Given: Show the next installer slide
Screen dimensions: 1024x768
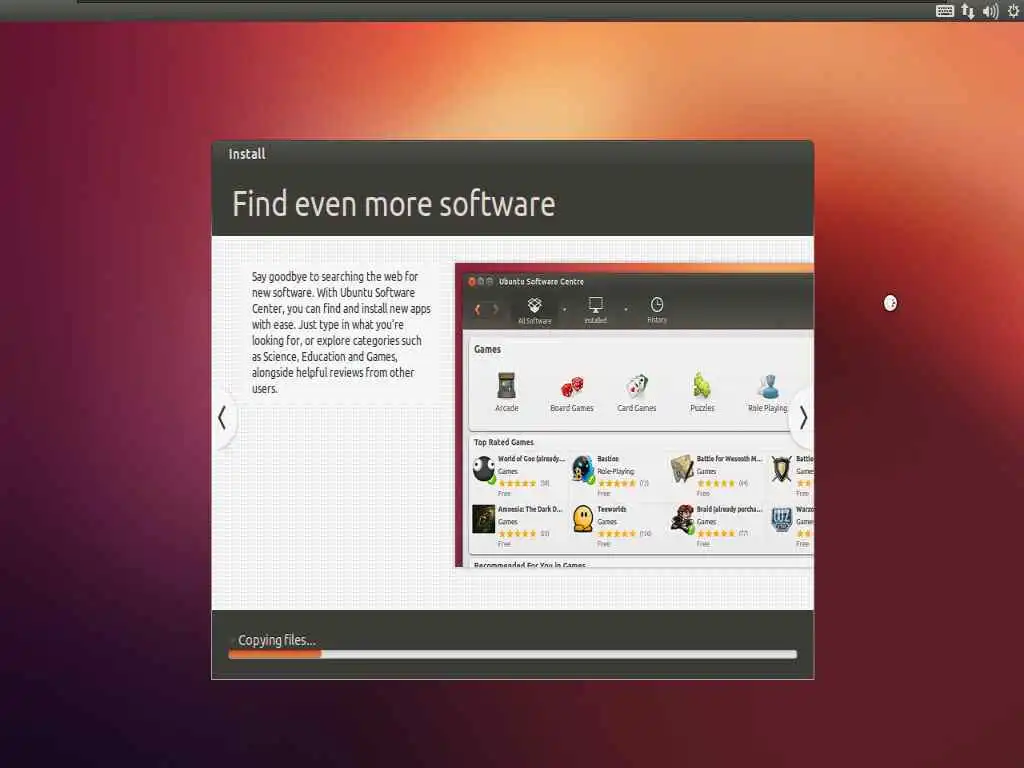Looking at the screenshot, I should coord(803,418).
